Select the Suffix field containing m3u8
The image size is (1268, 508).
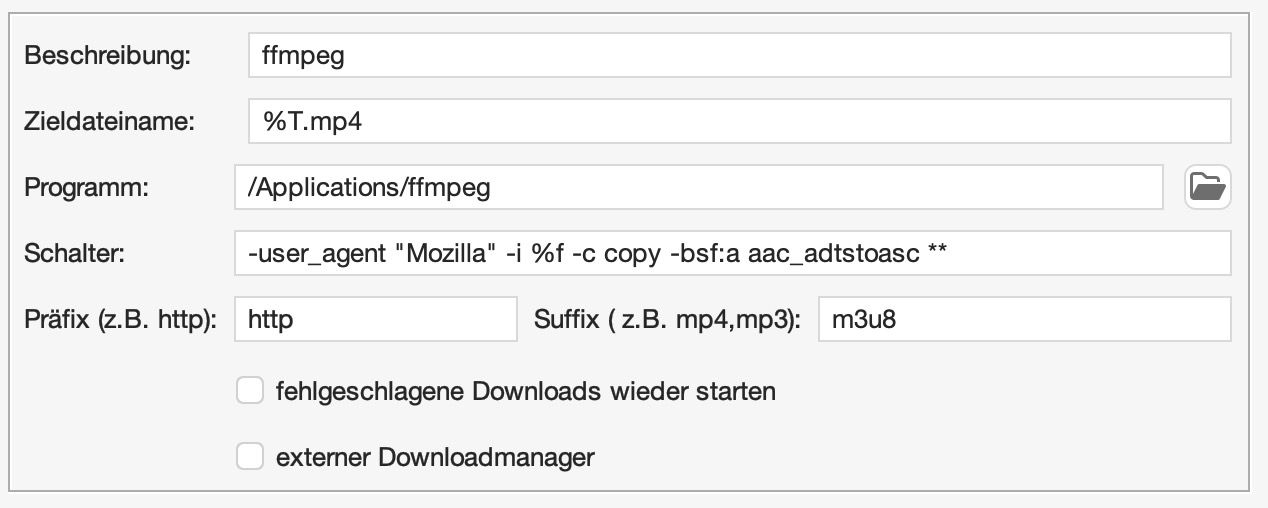1023,320
